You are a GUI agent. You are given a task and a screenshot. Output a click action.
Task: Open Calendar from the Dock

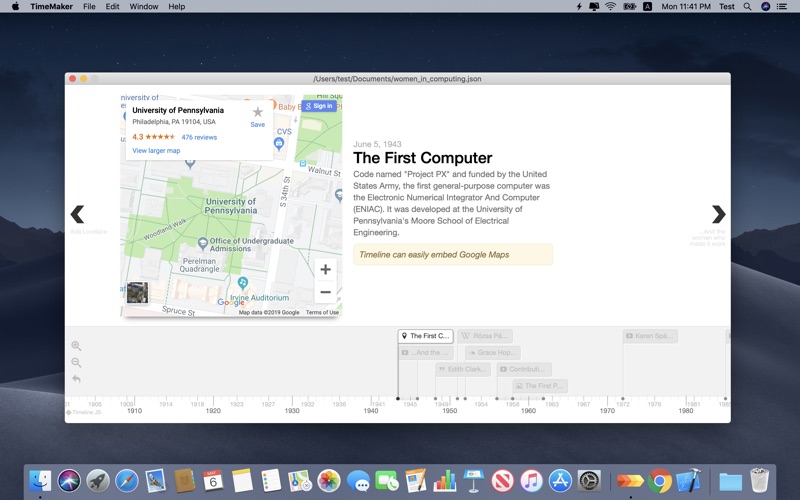213,481
